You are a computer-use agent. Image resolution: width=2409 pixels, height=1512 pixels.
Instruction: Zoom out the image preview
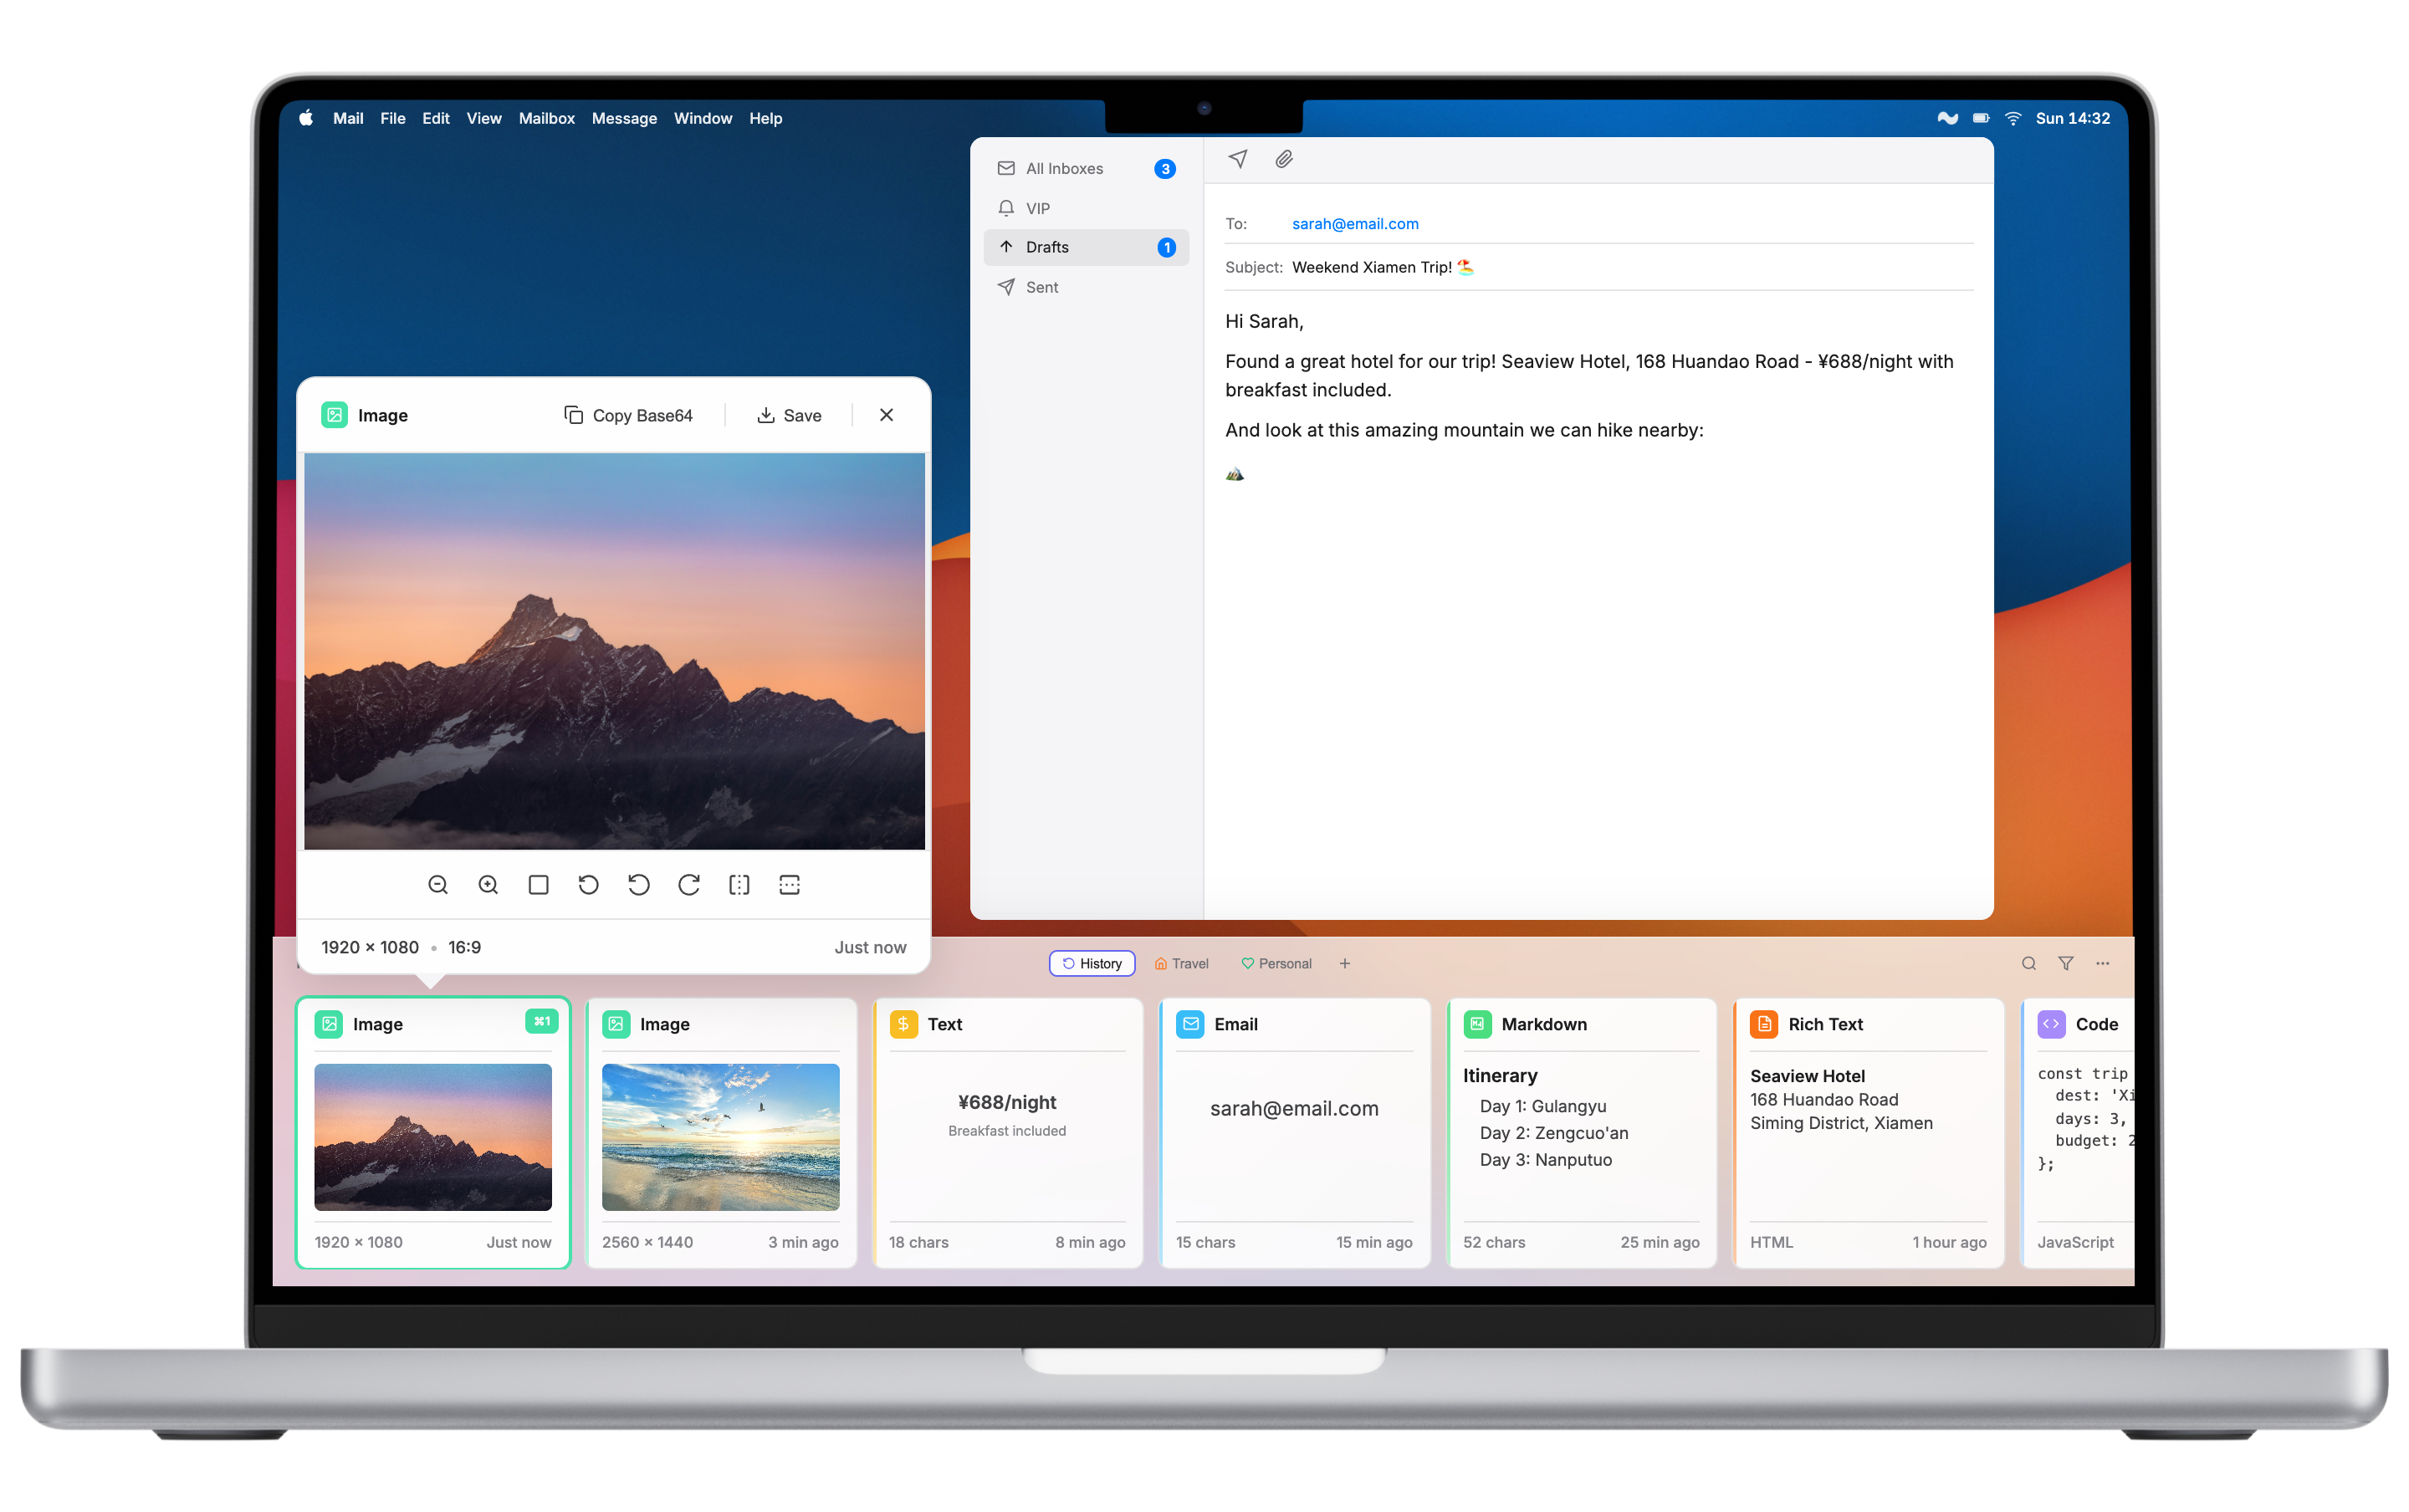(x=437, y=884)
